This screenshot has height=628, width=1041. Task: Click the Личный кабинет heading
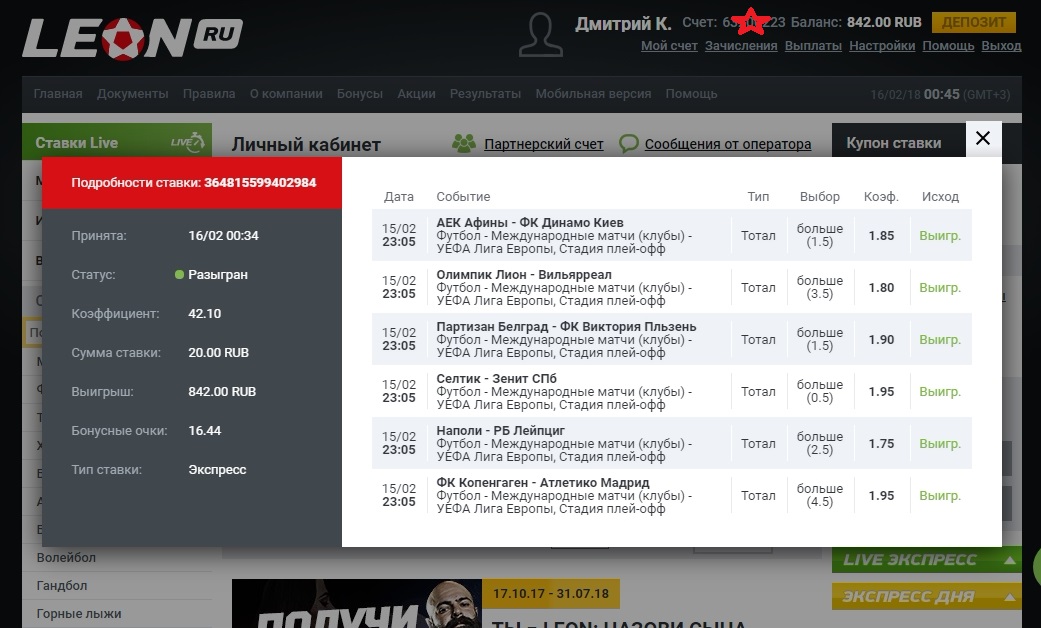coord(306,145)
